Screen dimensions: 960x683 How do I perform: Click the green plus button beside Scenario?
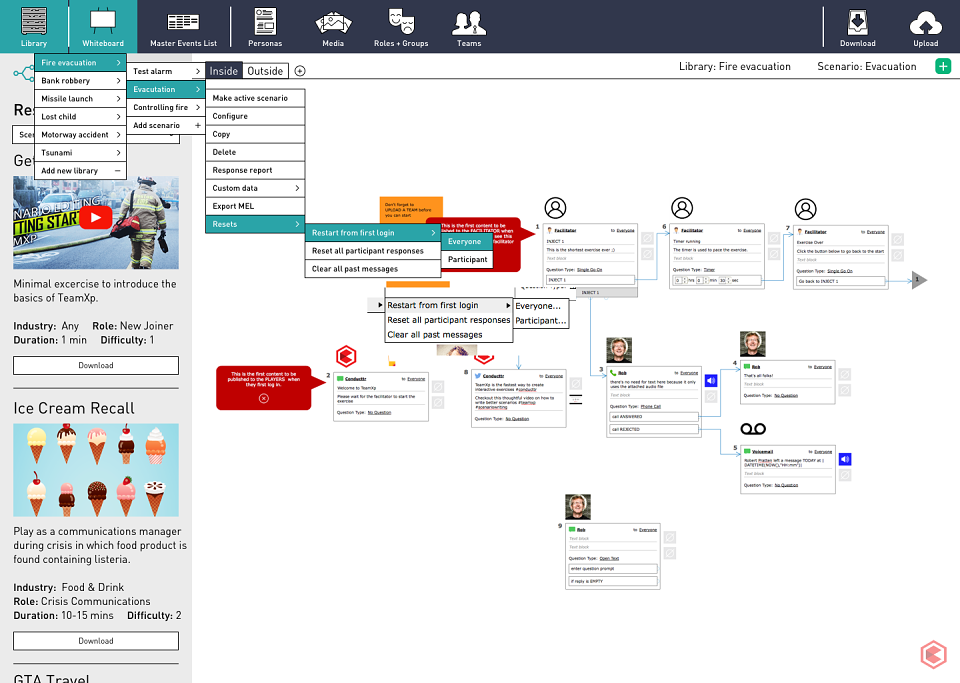(x=943, y=66)
